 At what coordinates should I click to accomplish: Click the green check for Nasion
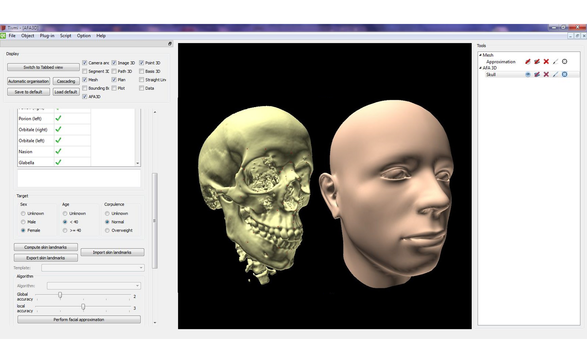(x=58, y=151)
